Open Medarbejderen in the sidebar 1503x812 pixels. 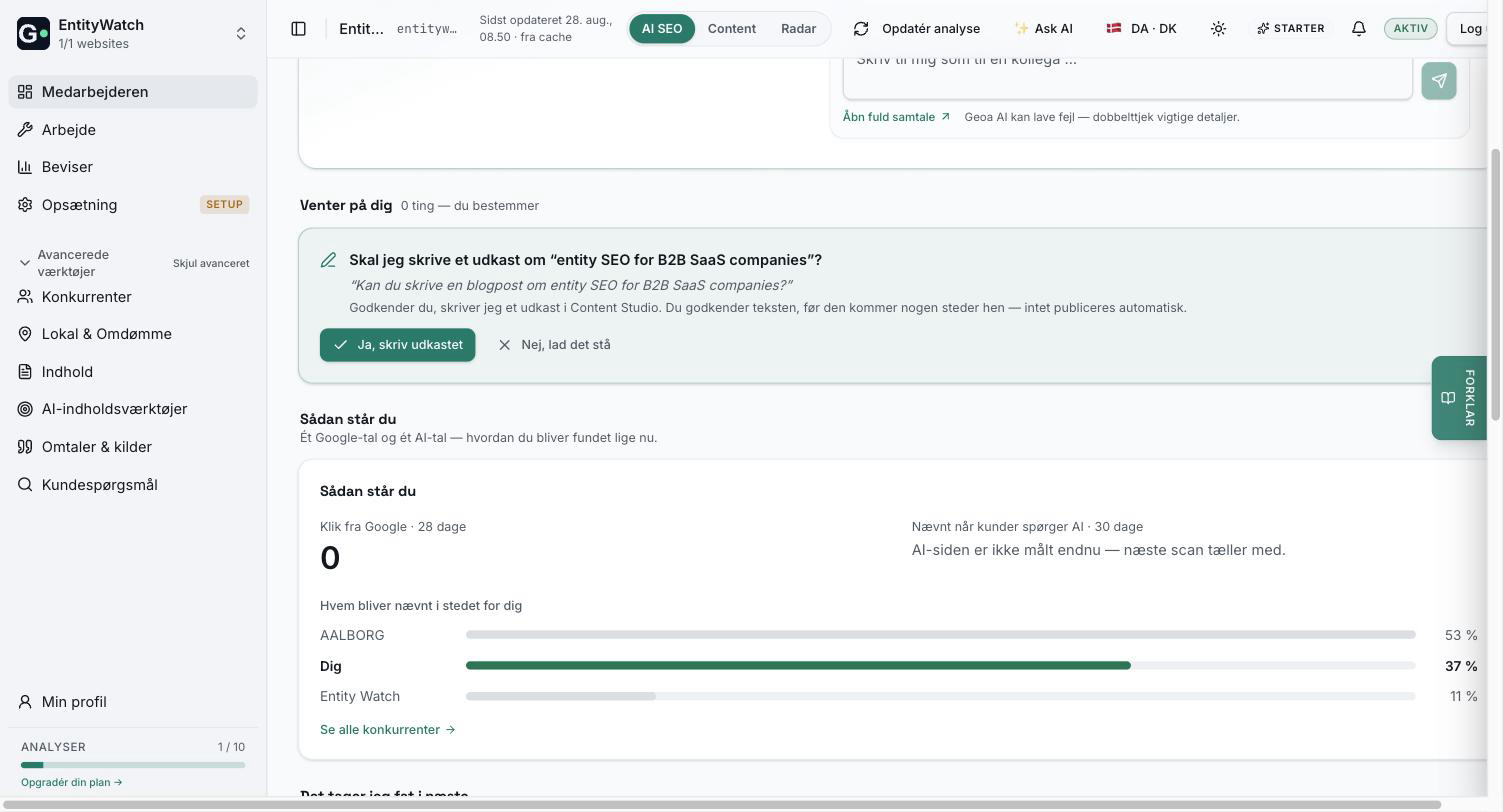(133, 92)
